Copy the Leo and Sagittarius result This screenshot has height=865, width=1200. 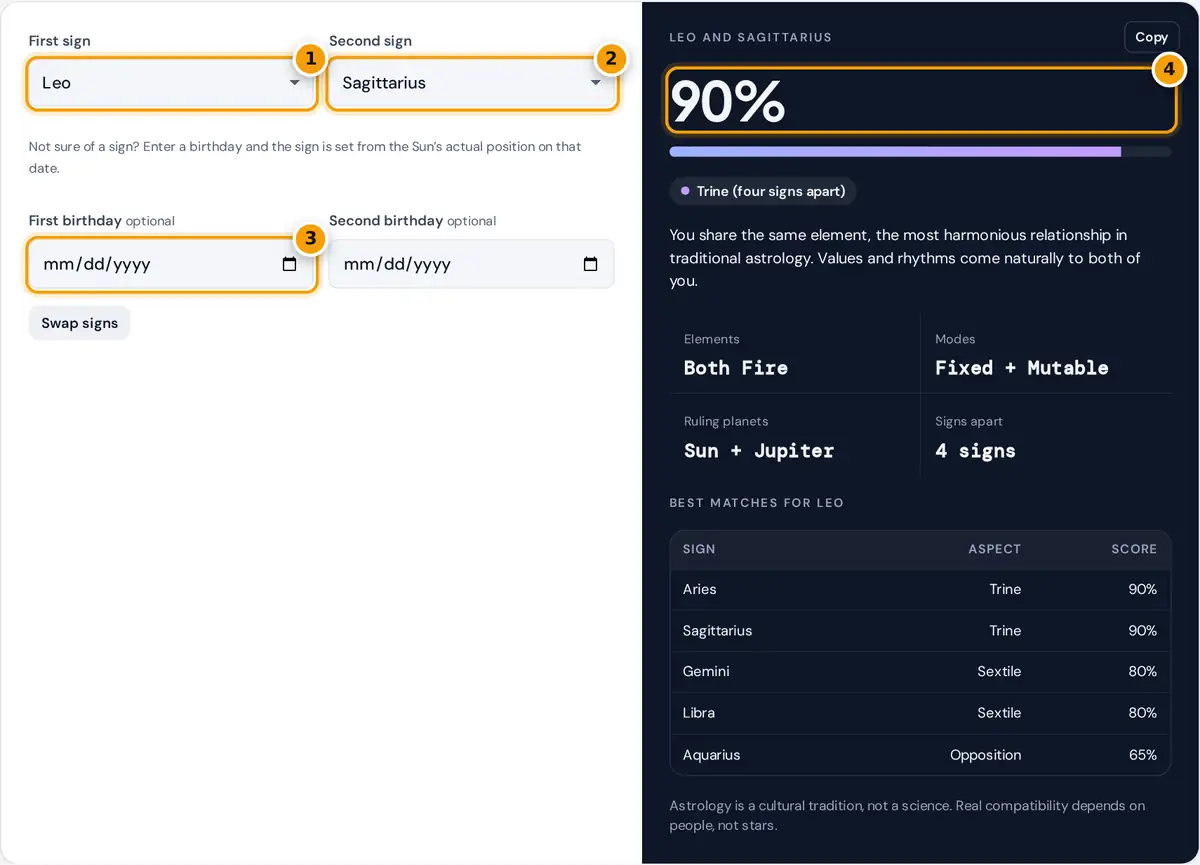coord(1151,37)
